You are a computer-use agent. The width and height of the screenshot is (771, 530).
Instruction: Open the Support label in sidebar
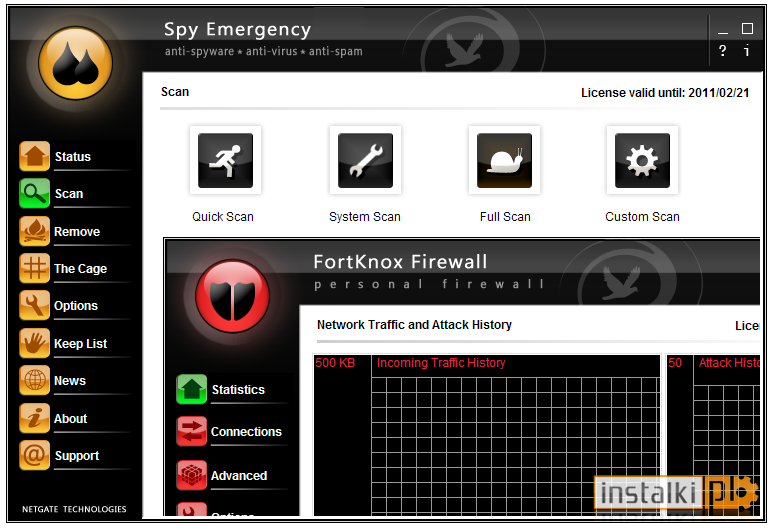77,456
